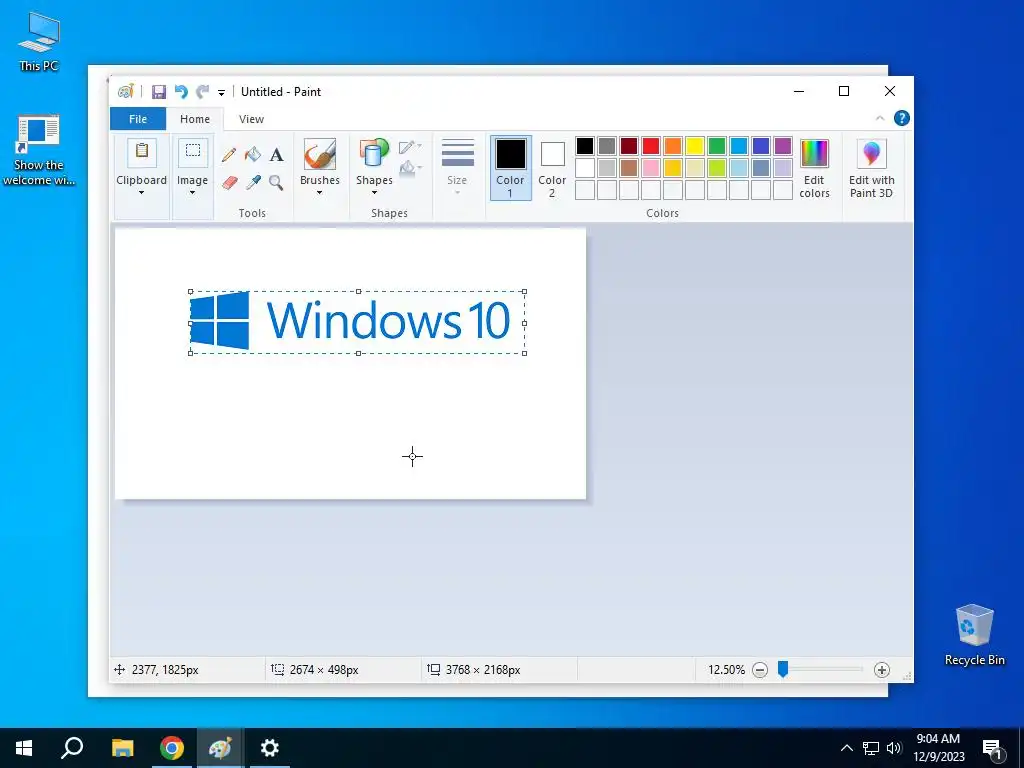Image resolution: width=1024 pixels, height=768 pixels.
Task: Click the Redo arrow in title bar
Action: [x=203, y=92]
